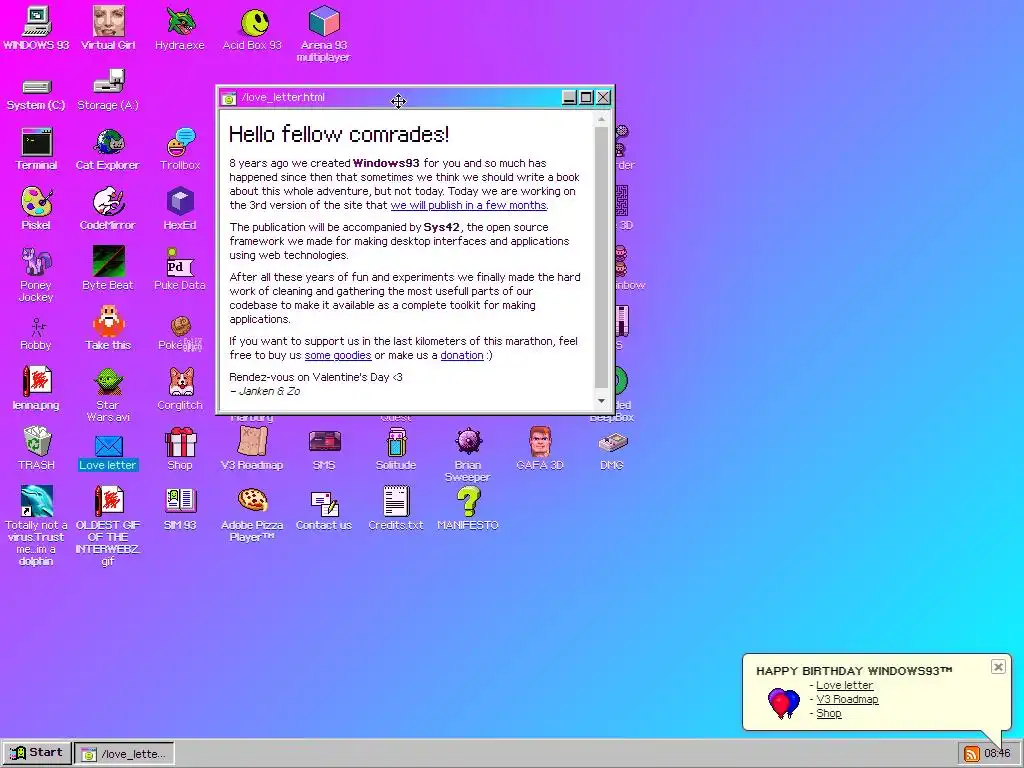Open the HexEd icon
This screenshot has height=768, width=1024.
point(180,209)
